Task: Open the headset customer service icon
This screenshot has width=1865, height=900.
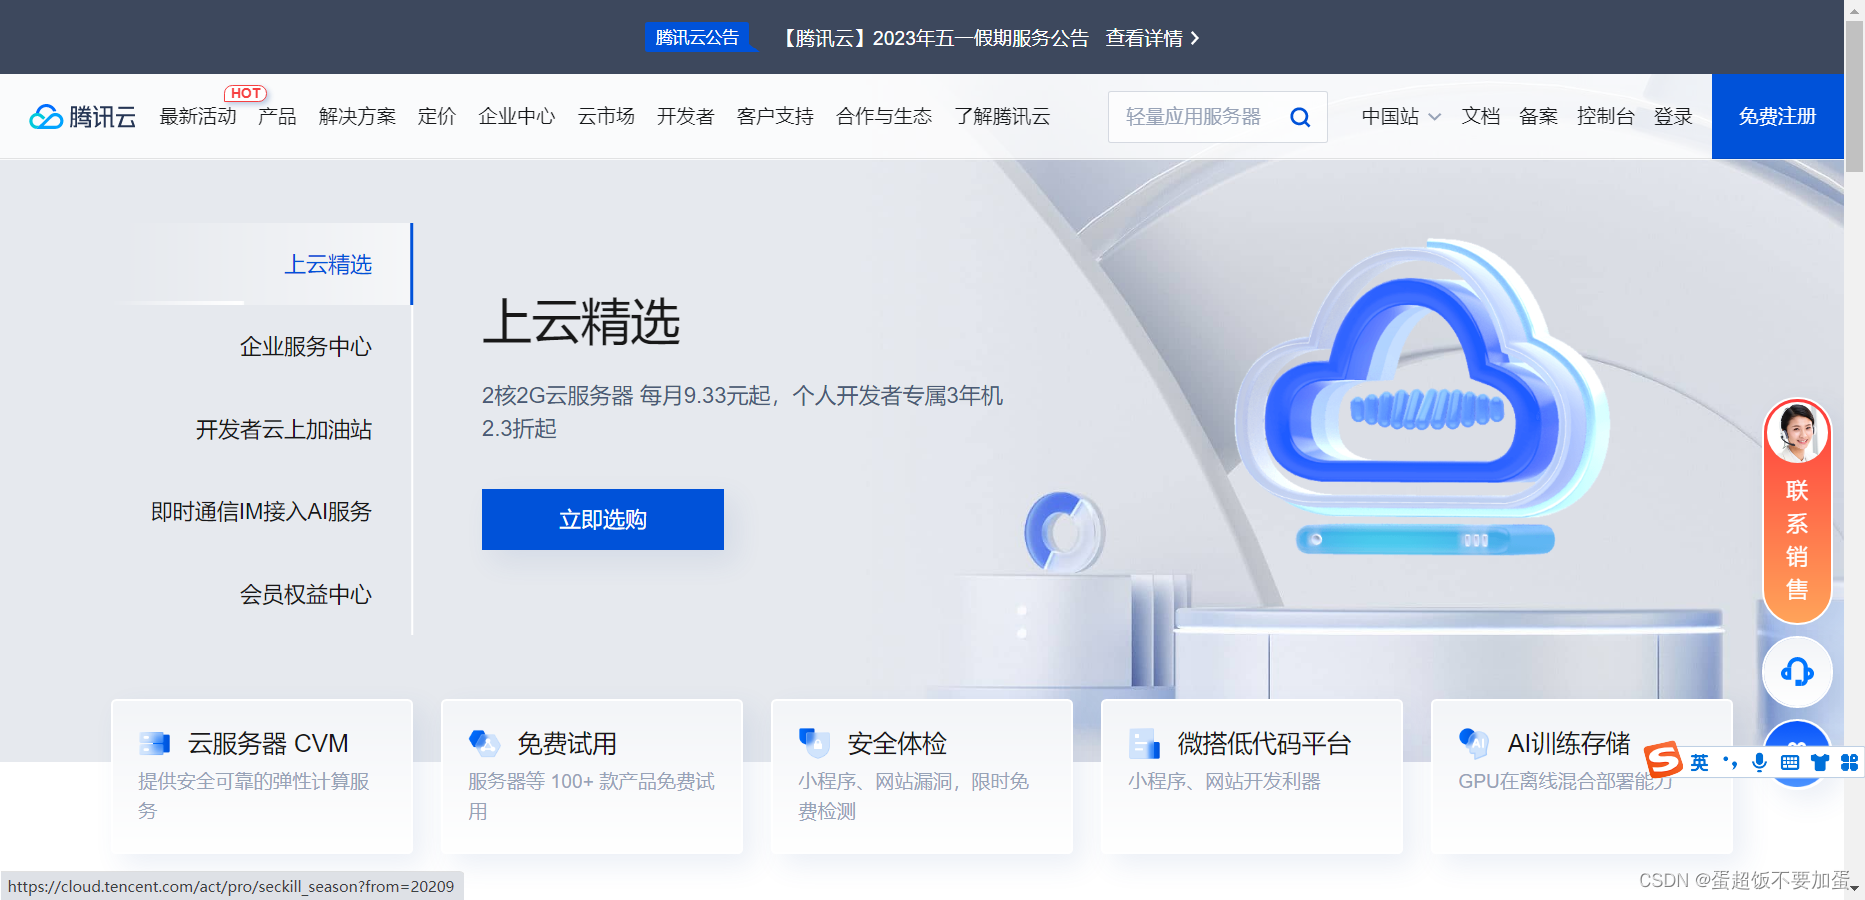Action: pos(1797,671)
